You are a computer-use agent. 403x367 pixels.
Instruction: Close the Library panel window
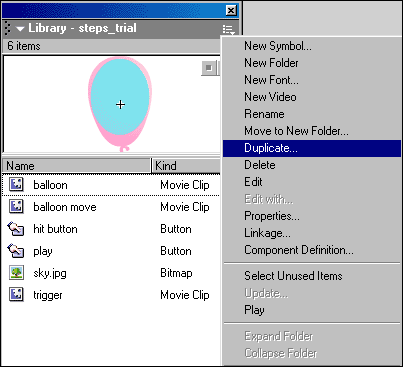click(231, 11)
